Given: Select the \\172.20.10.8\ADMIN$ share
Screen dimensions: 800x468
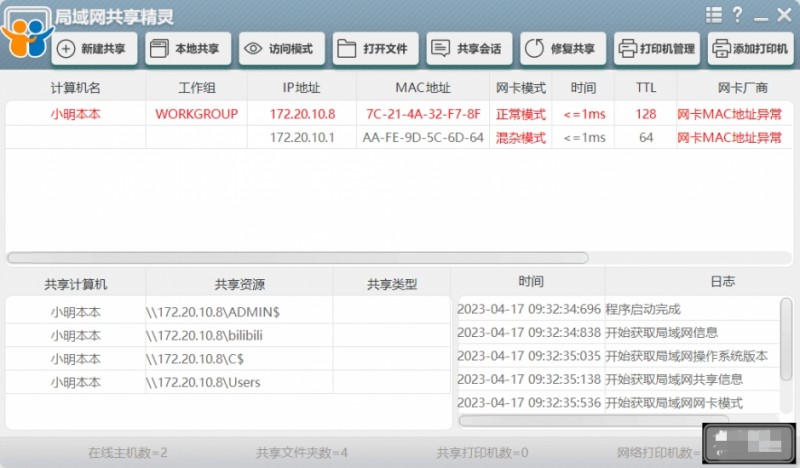Looking at the screenshot, I should [213, 312].
